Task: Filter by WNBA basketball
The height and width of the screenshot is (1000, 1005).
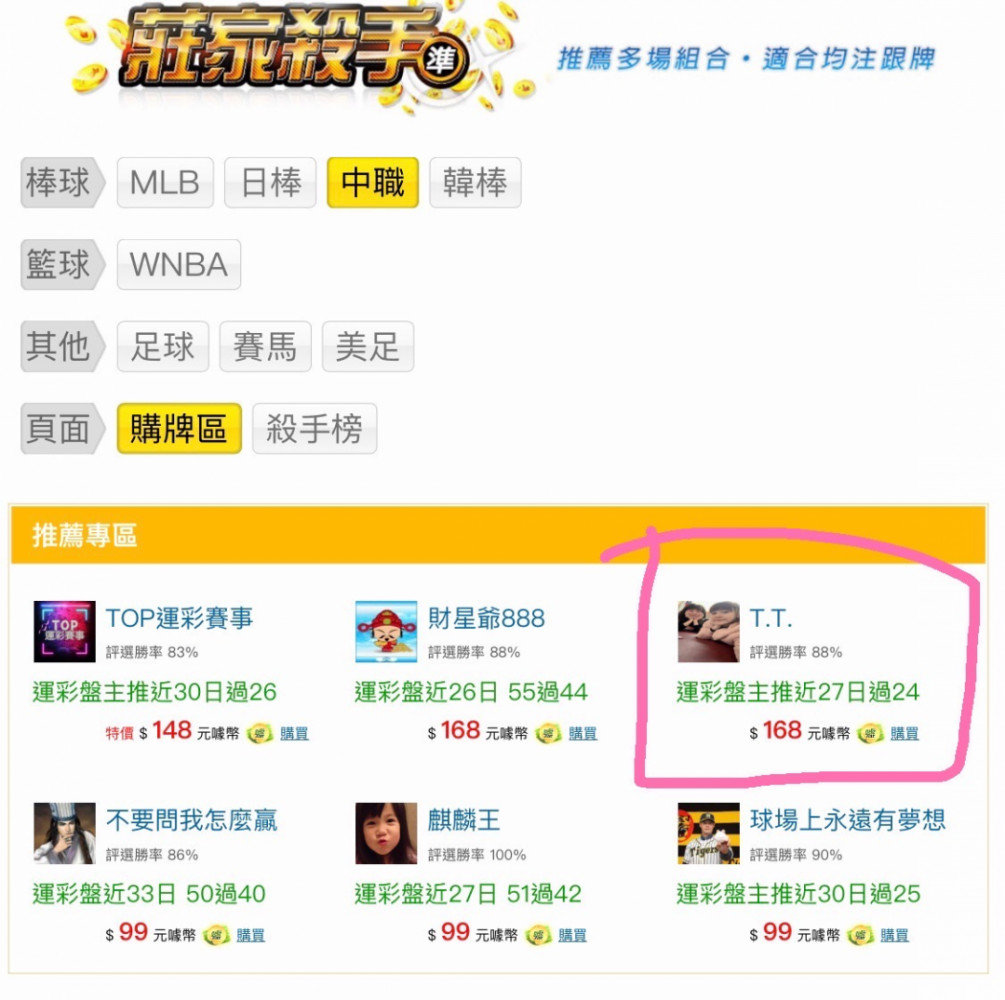Action: [179, 264]
